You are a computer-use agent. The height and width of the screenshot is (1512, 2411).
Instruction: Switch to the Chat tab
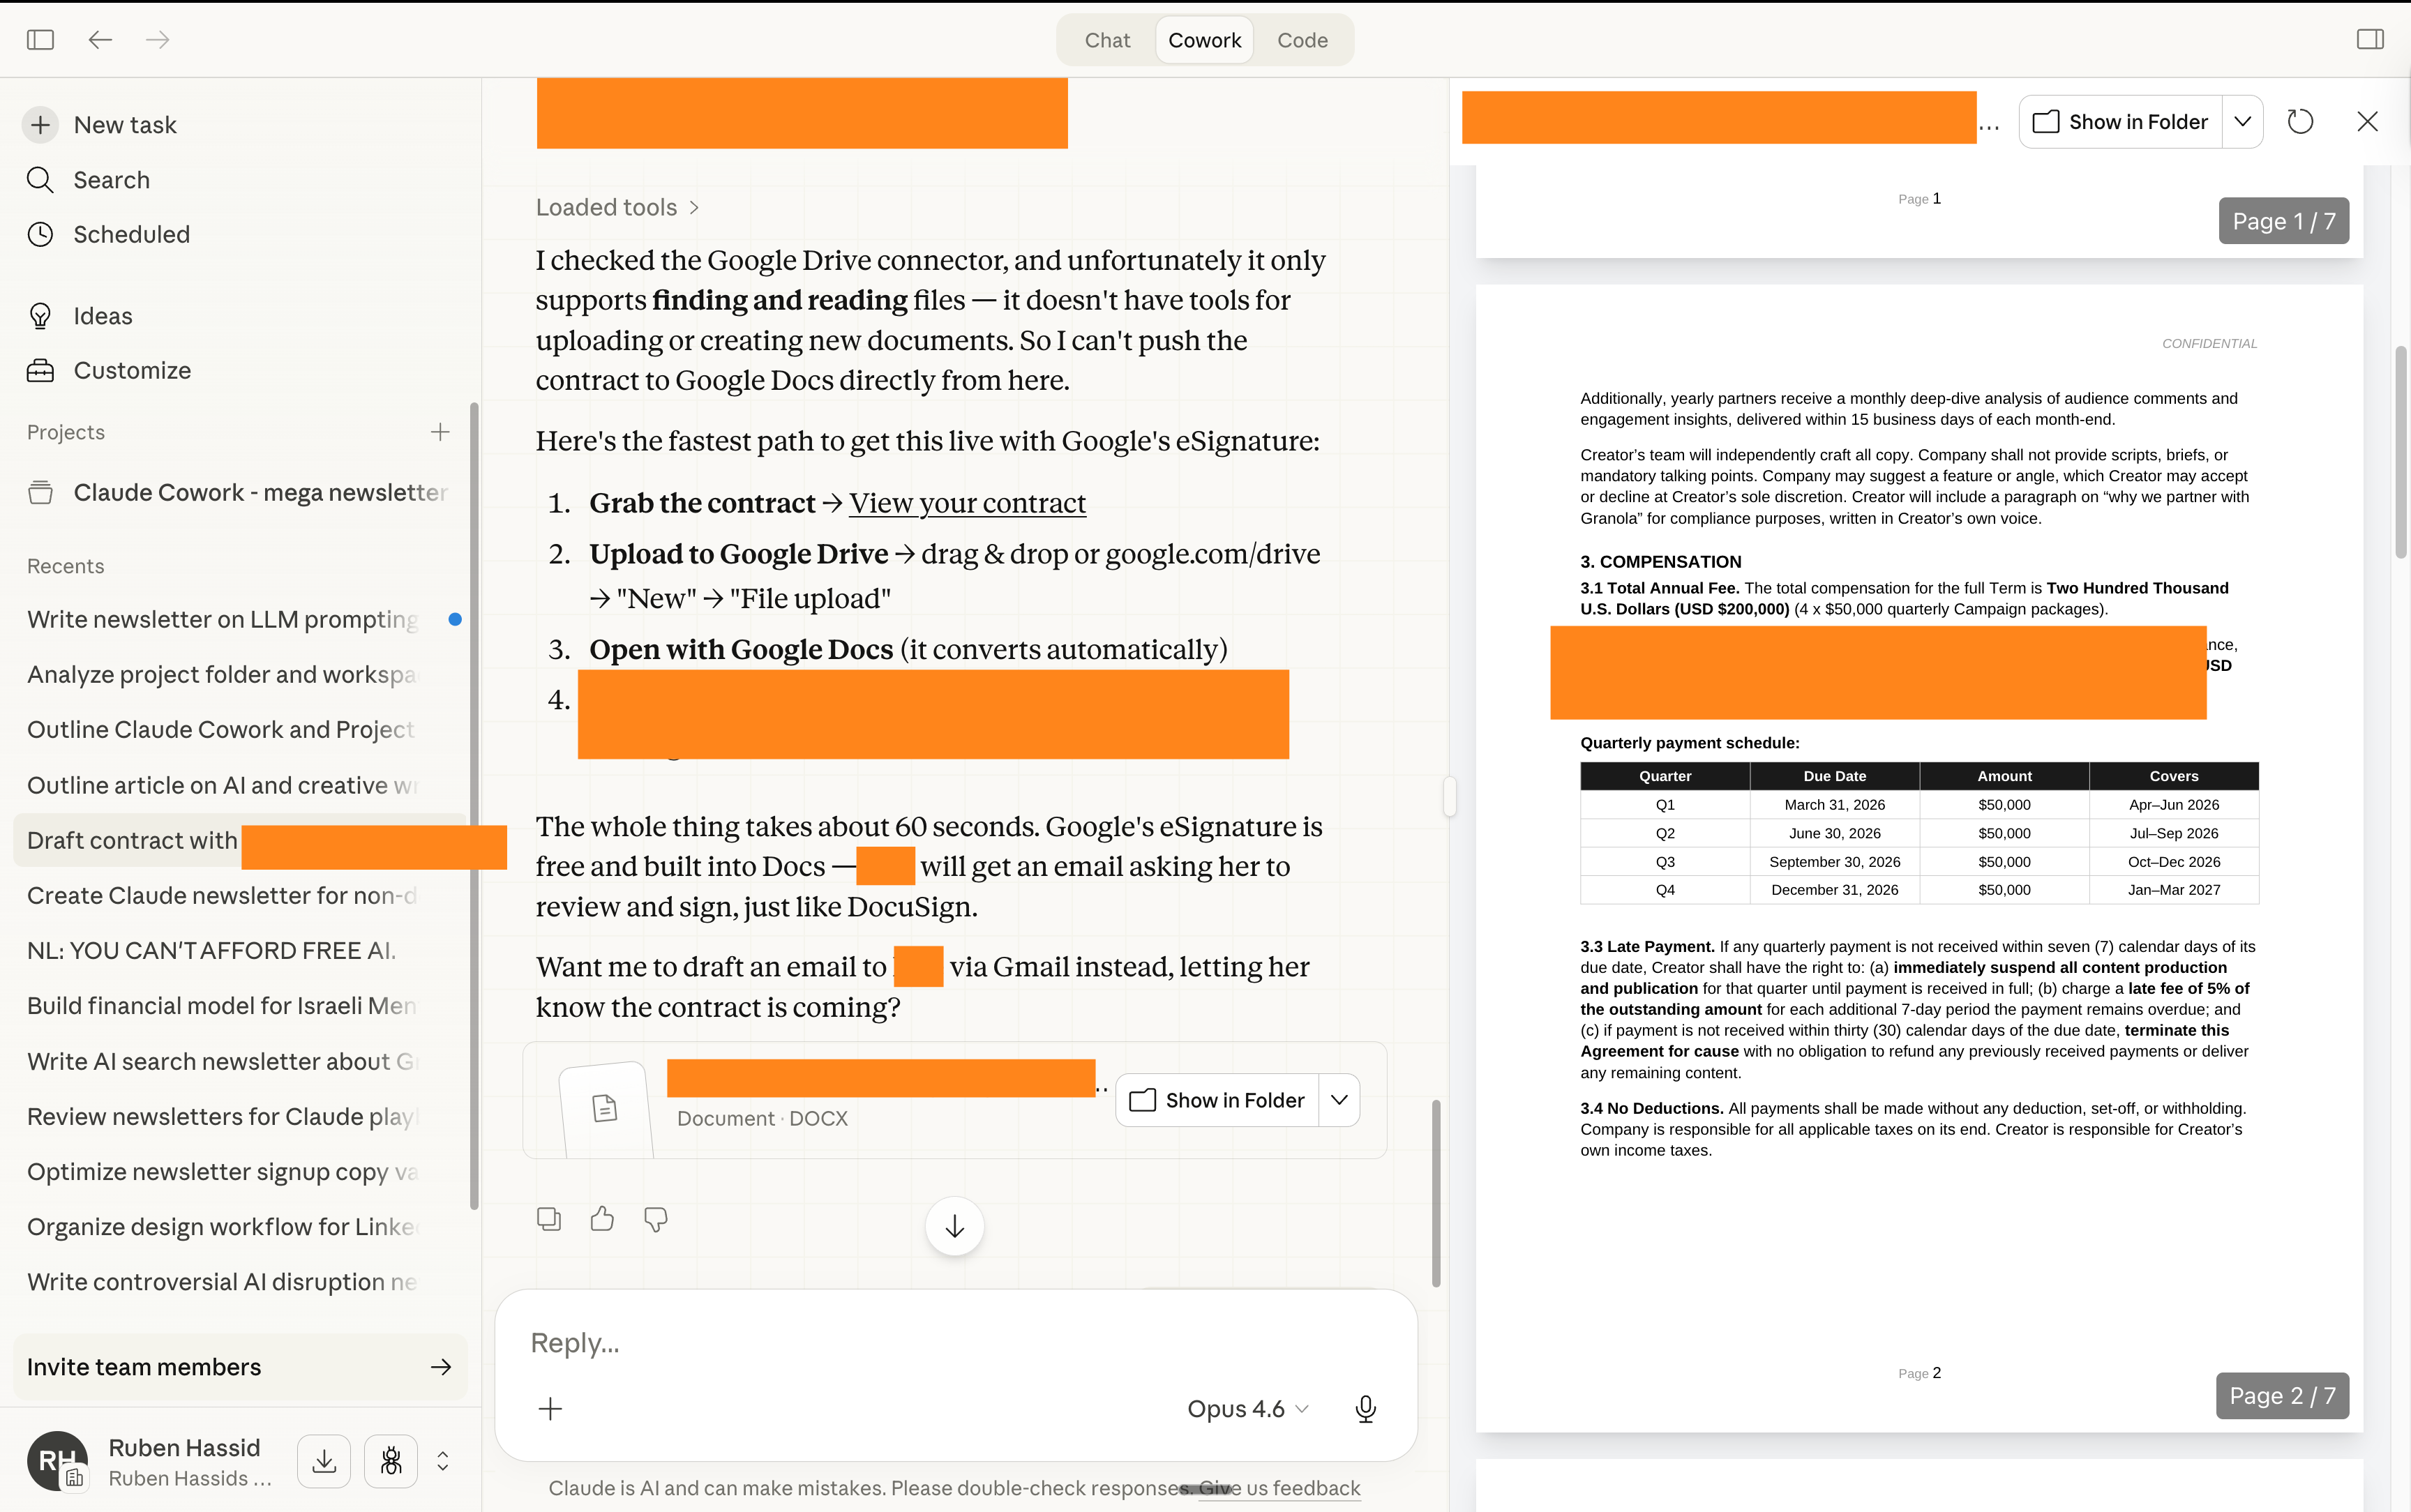1107,40
